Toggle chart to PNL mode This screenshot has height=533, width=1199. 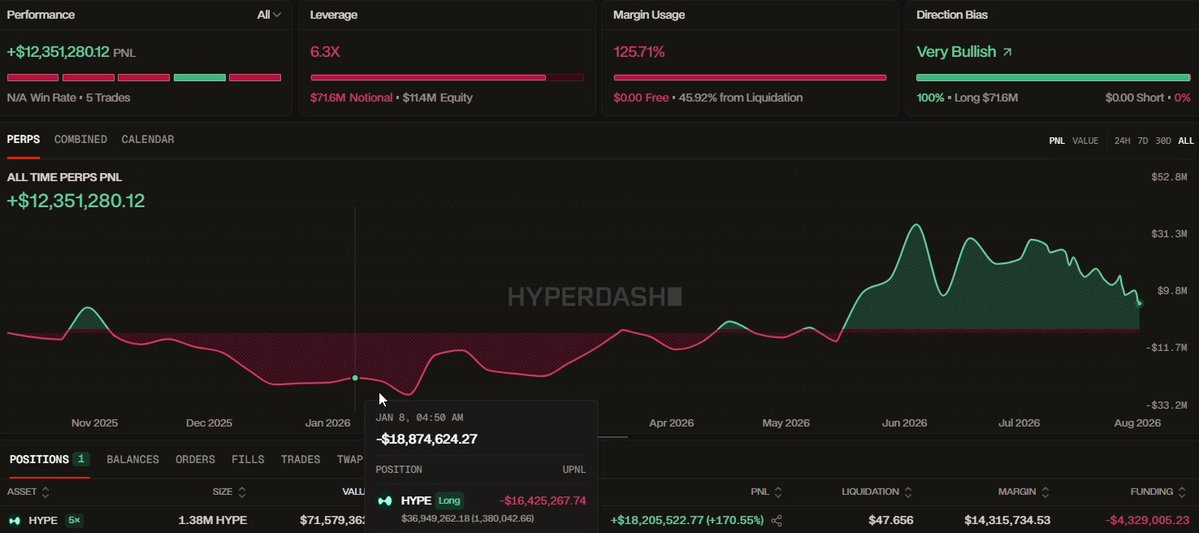coord(1057,141)
